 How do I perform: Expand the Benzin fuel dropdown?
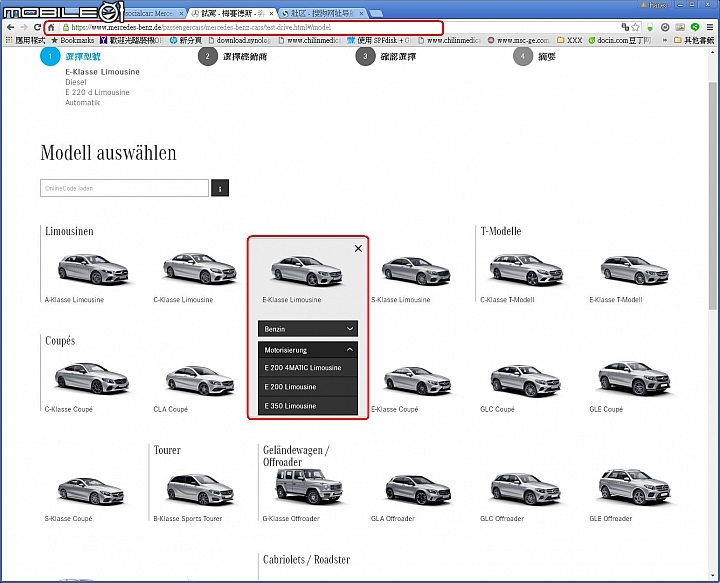pos(308,329)
